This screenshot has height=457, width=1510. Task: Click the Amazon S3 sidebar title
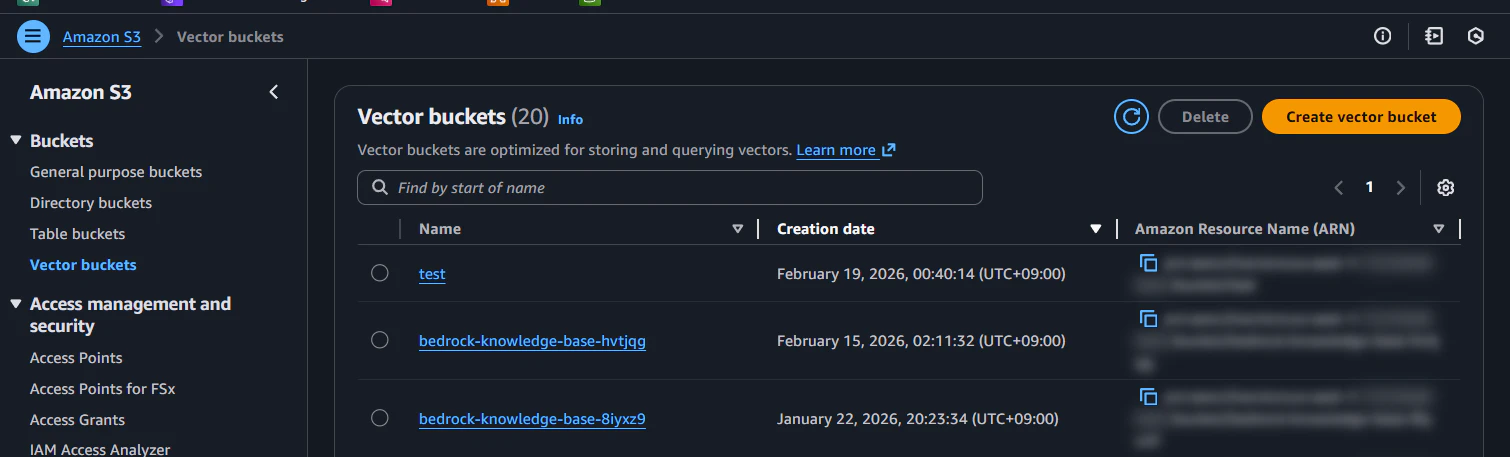[x=81, y=92]
